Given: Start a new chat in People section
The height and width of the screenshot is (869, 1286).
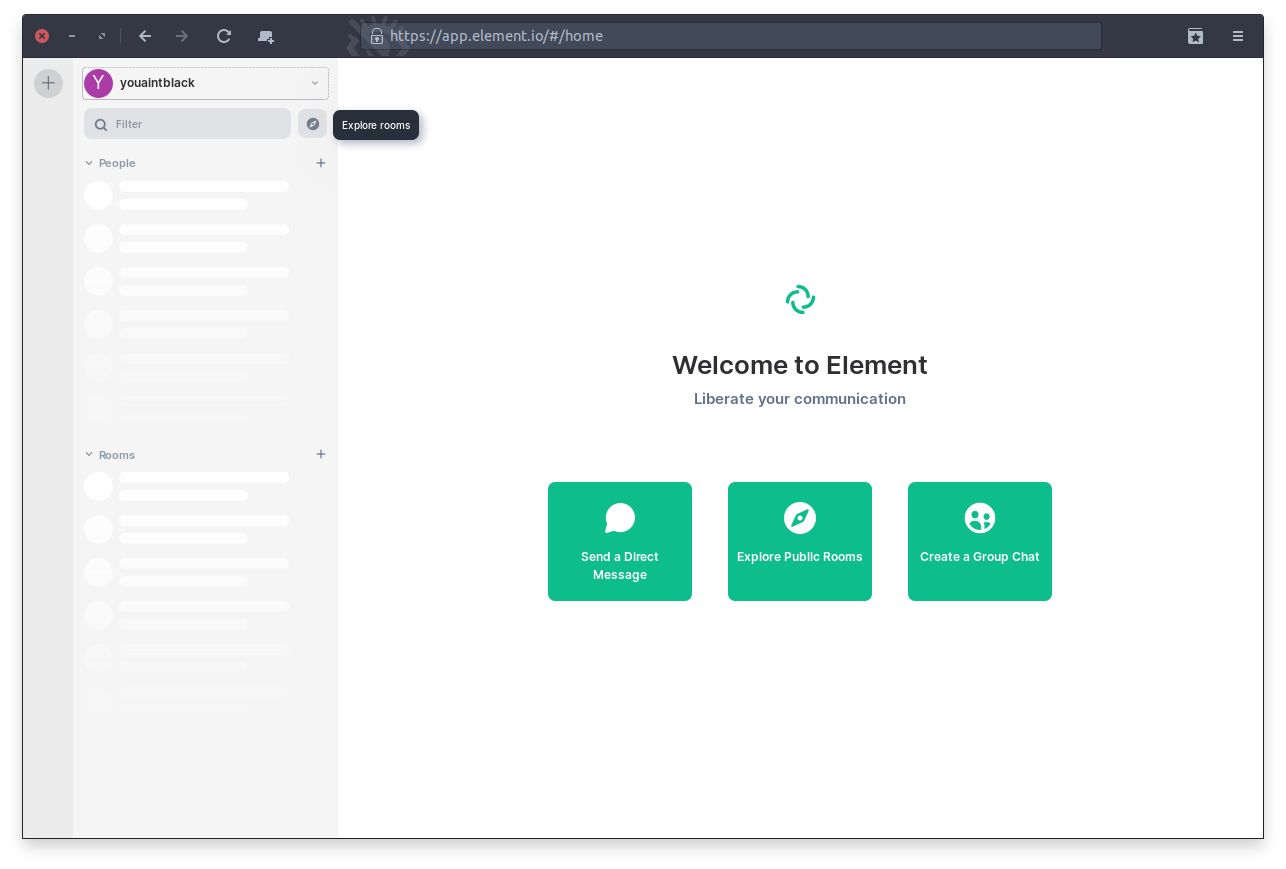Looking at the screenshot, I should coord(321,163).
